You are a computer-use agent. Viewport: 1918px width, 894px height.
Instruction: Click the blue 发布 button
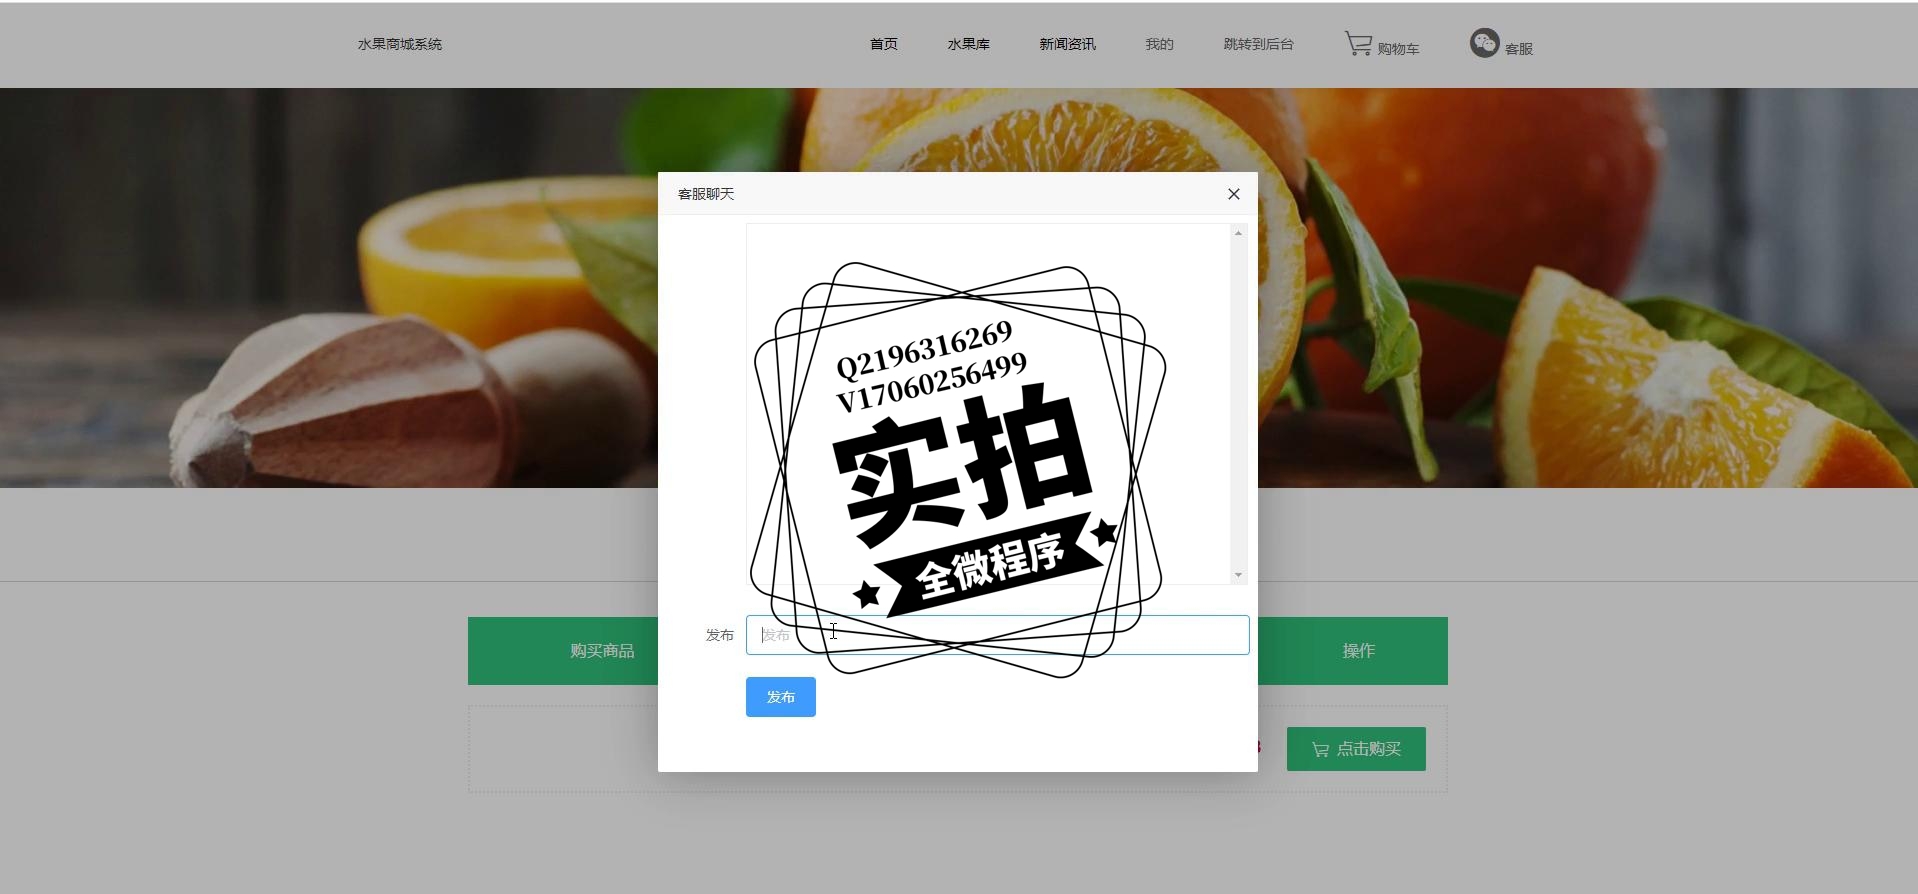coord(781,697)
